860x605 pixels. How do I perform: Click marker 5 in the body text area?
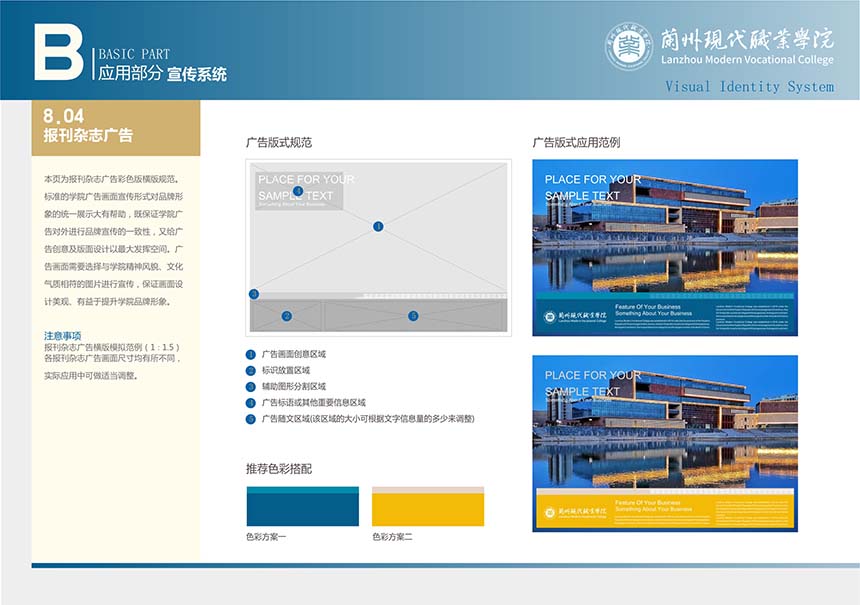413,316
